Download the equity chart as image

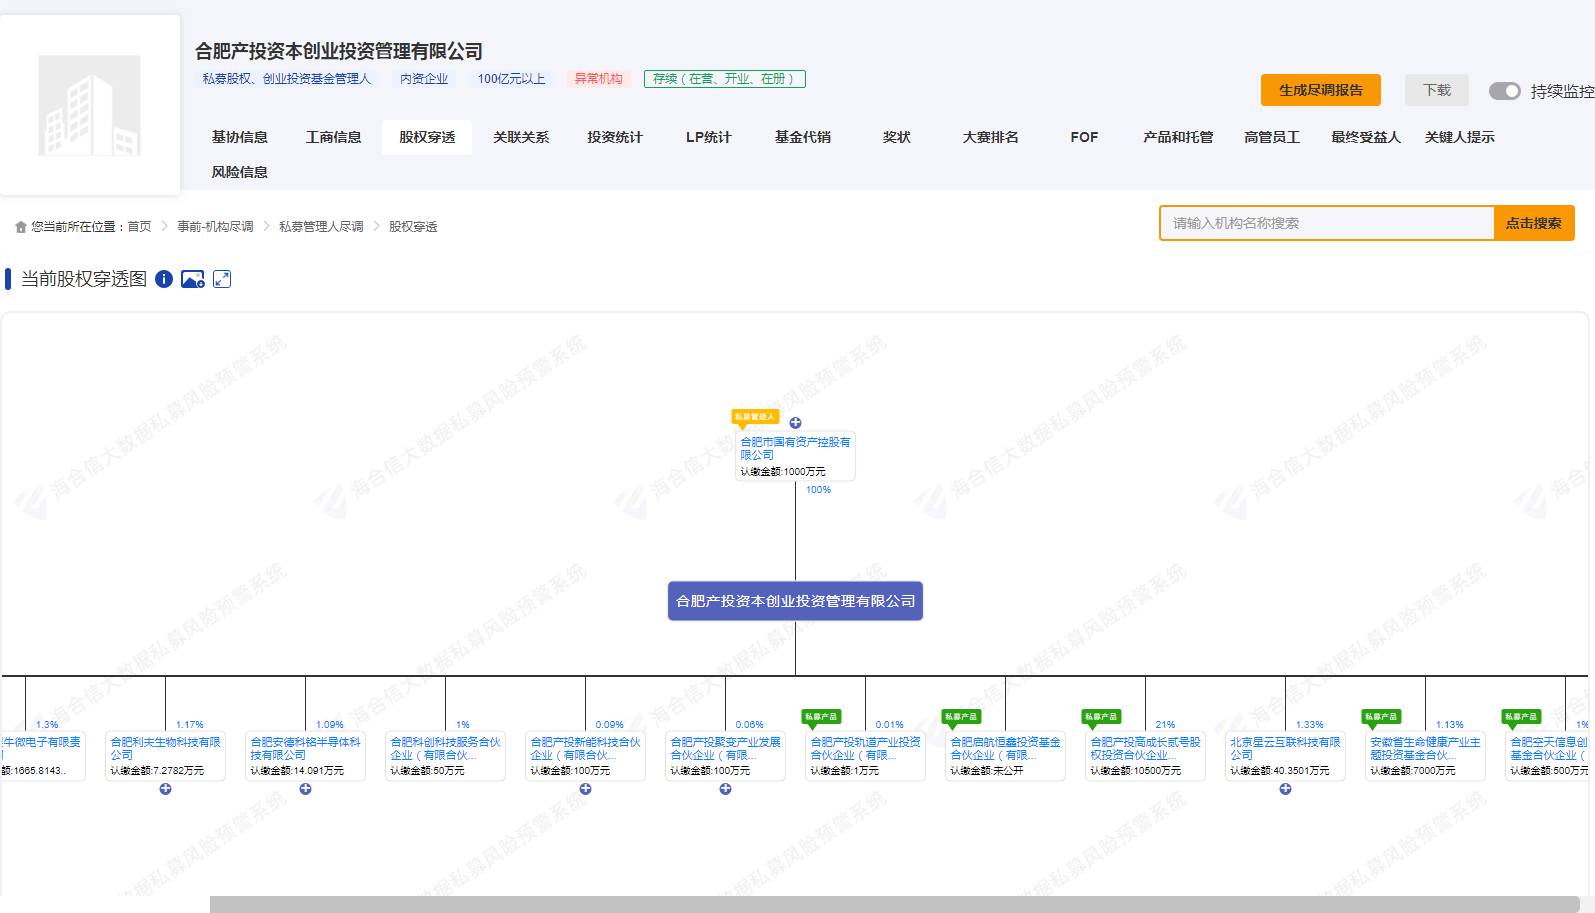193,279
